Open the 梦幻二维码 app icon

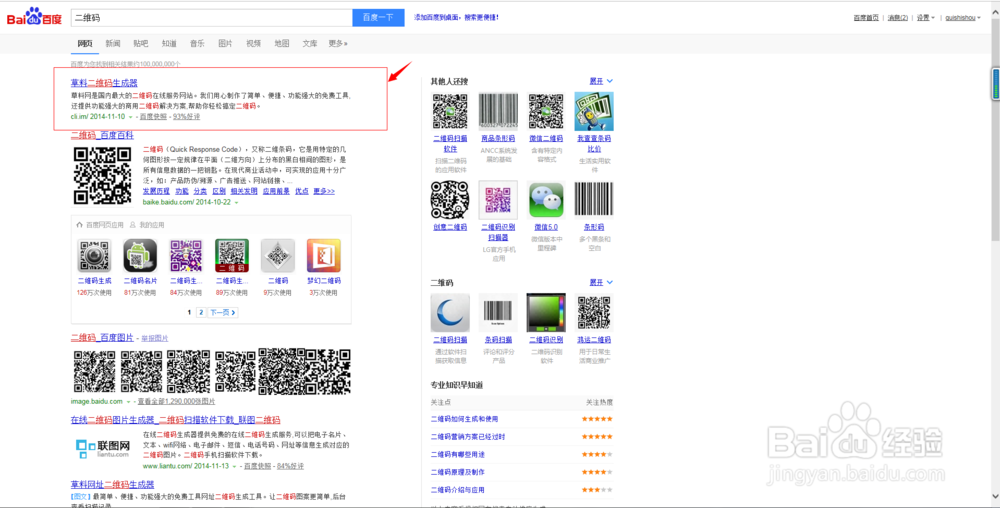point(324,256)
